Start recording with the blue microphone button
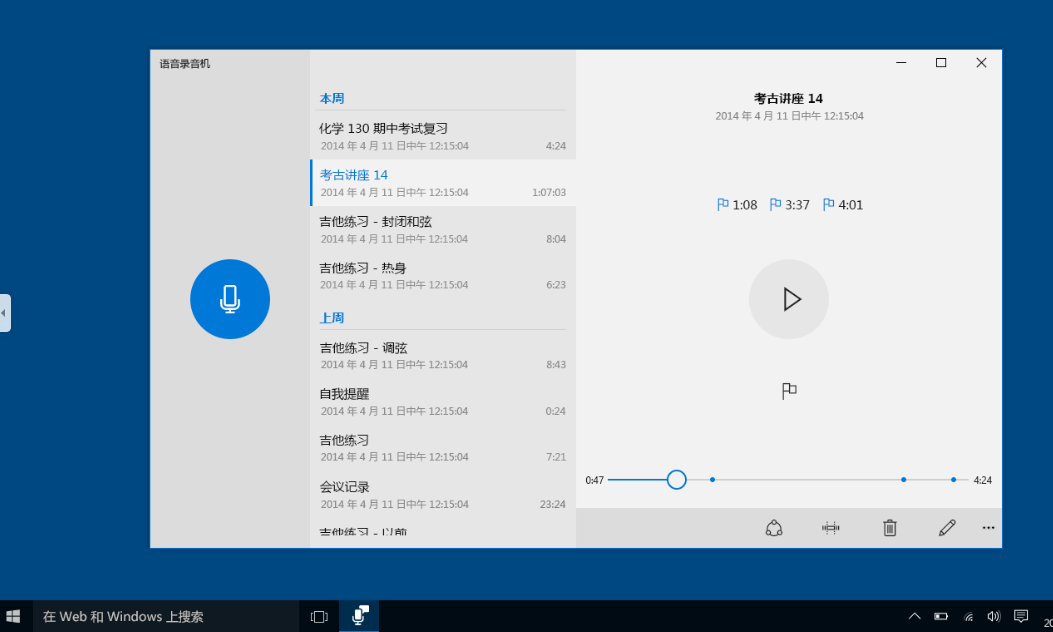The image size is (1053, 632). tap(230, 299)
